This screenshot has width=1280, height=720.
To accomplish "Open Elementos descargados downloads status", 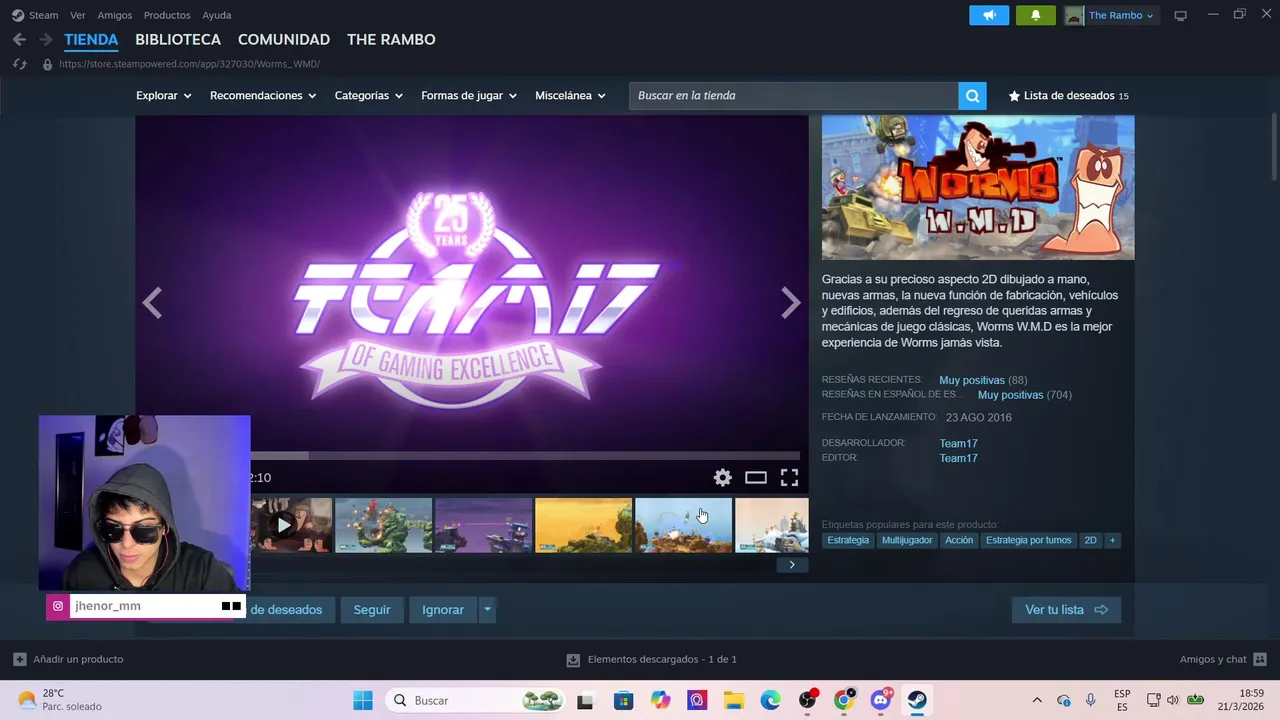I will (x=651, y=659).
